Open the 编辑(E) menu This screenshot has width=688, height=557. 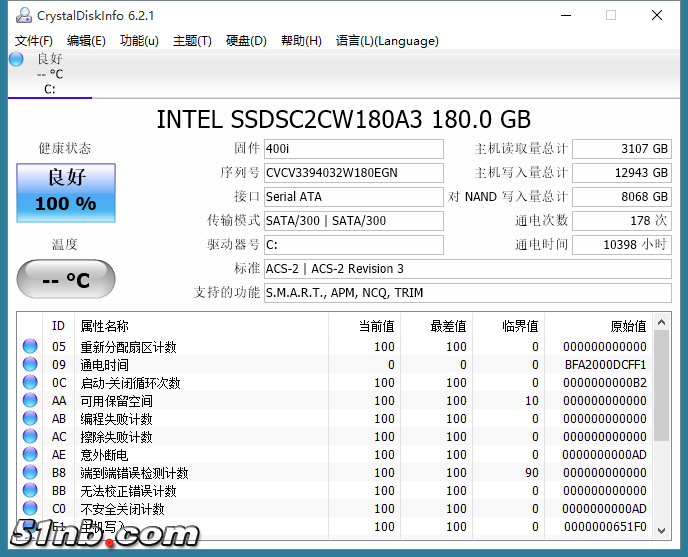[x=86, y=41]
